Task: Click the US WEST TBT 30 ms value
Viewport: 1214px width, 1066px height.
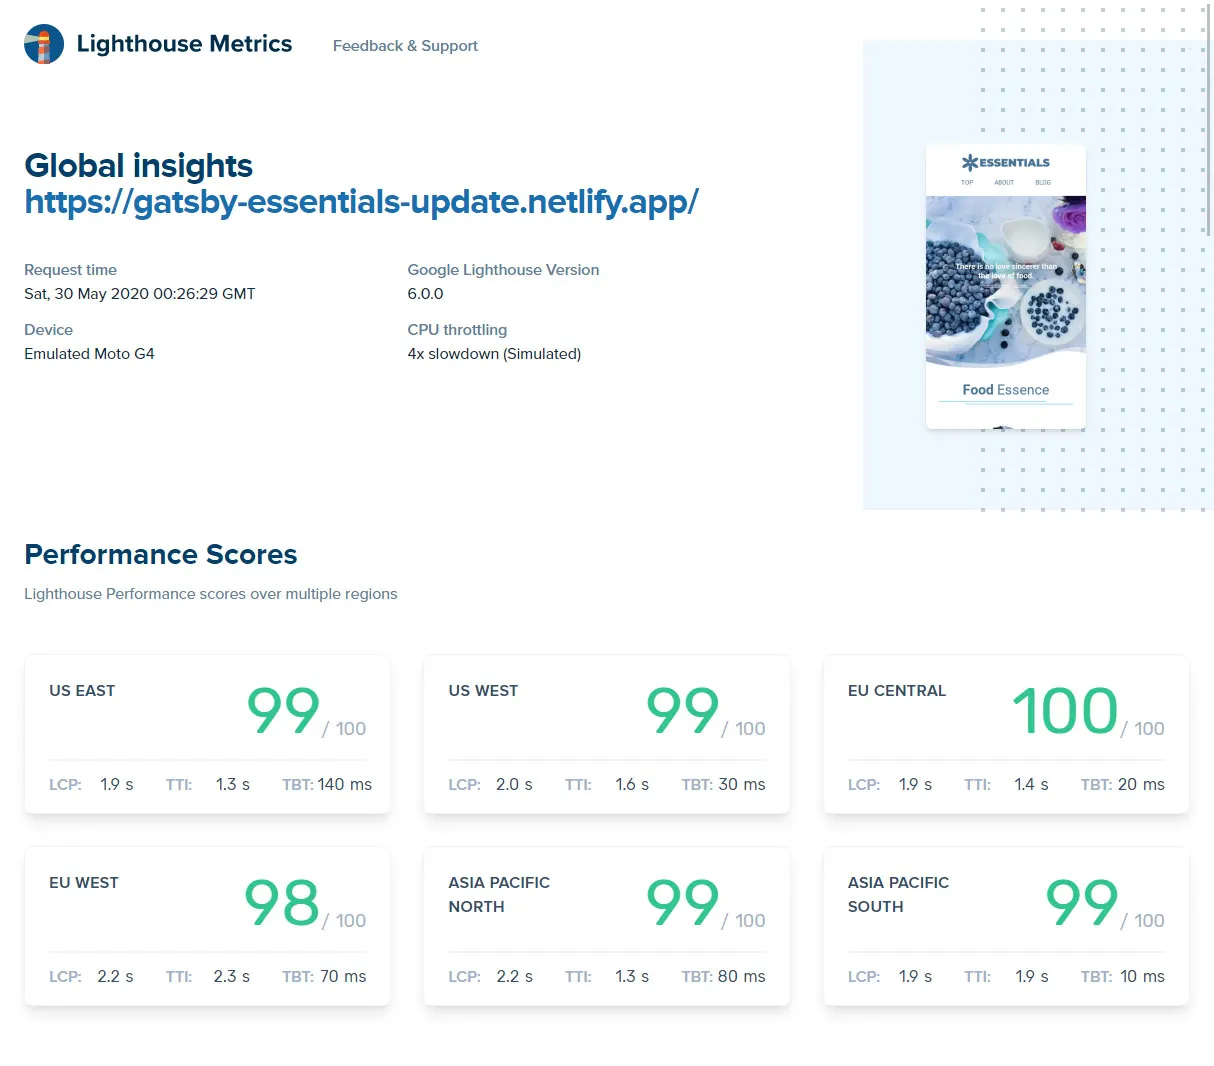Action: 742,785
